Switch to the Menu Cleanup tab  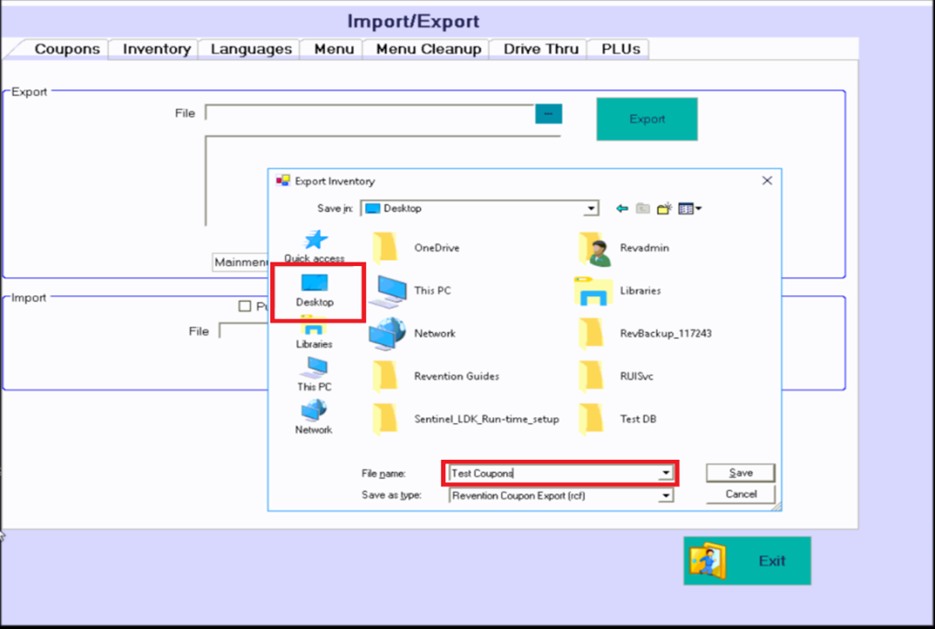pyautogui.click(x=428, y=49)
